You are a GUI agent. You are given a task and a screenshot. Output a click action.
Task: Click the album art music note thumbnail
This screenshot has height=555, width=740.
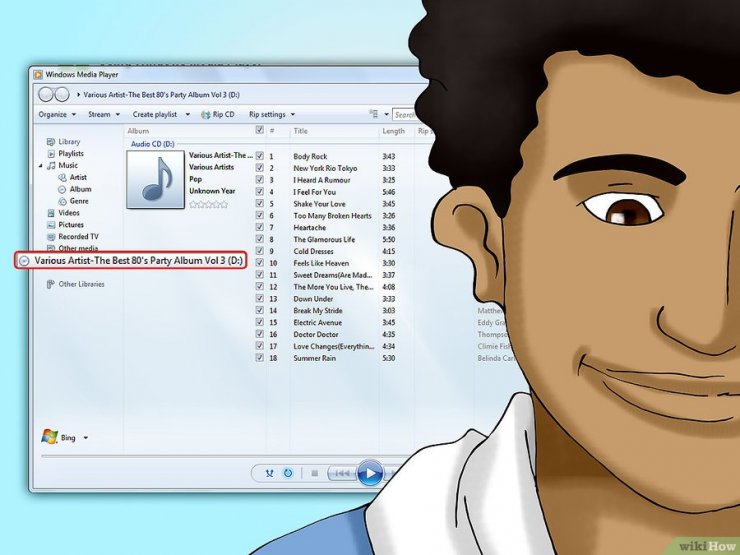(x=155, y=179)
